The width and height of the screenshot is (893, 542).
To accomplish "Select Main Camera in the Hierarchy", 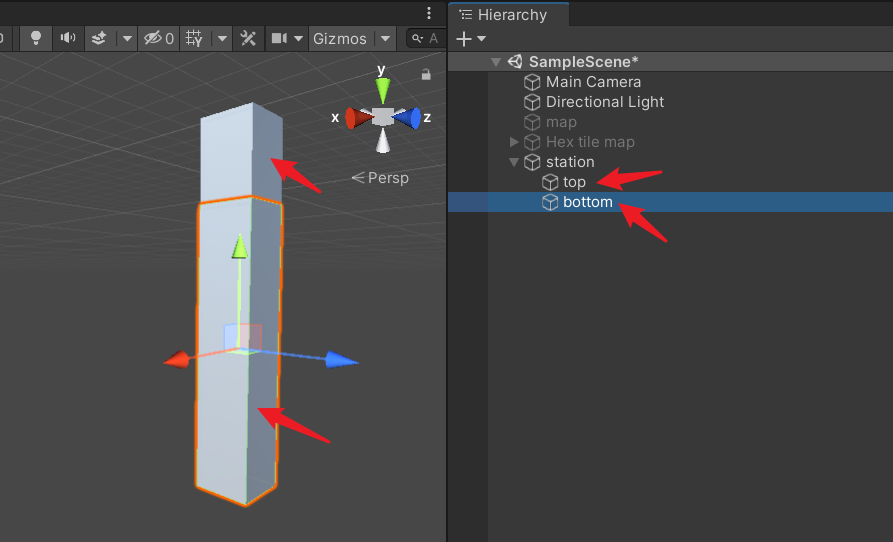I will (x=593, y=82).
